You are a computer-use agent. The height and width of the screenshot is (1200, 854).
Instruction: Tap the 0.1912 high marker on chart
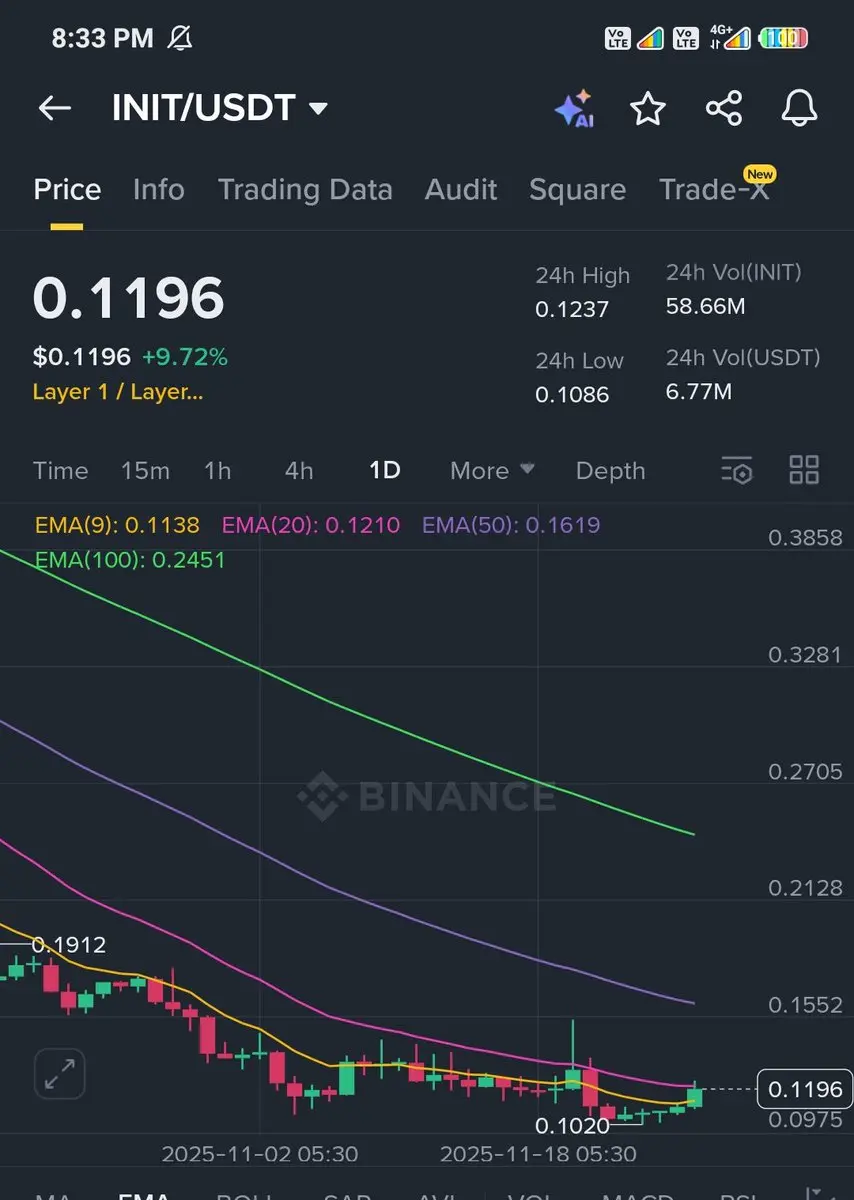coord(68,945)
